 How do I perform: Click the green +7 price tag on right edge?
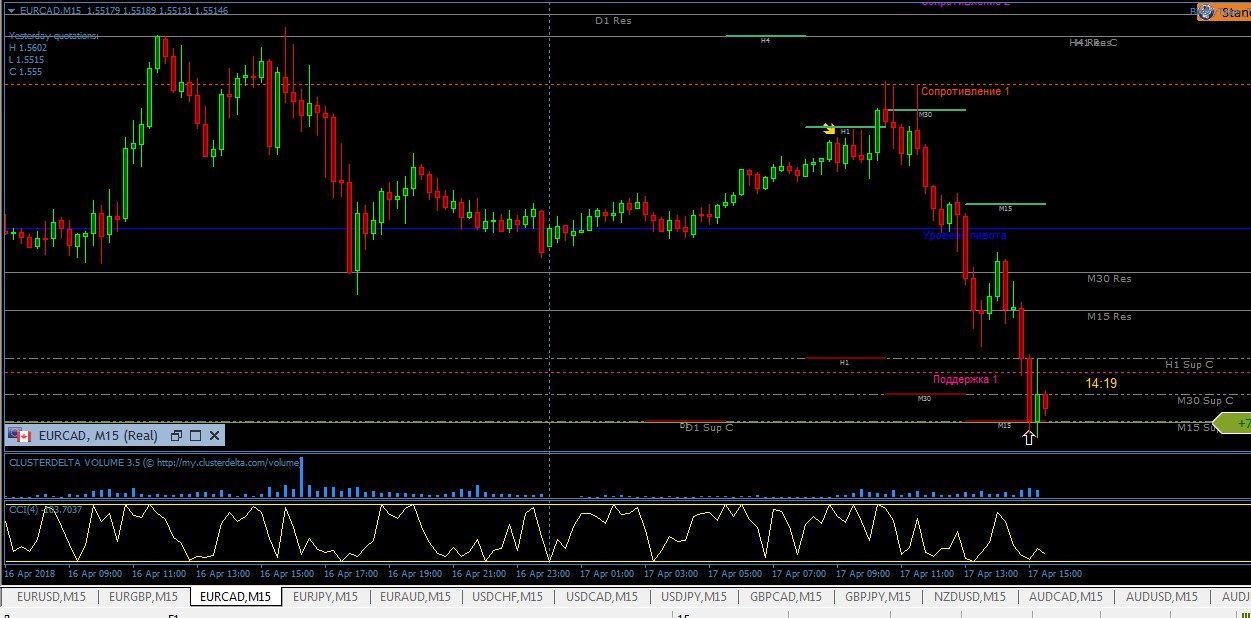click(1232, 424)
